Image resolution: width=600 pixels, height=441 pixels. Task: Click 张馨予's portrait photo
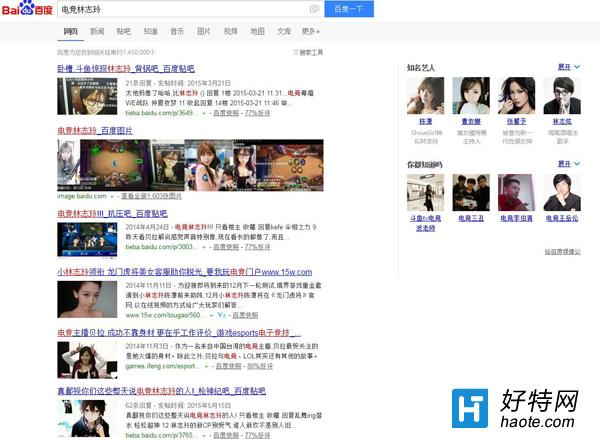coord(517,95)
